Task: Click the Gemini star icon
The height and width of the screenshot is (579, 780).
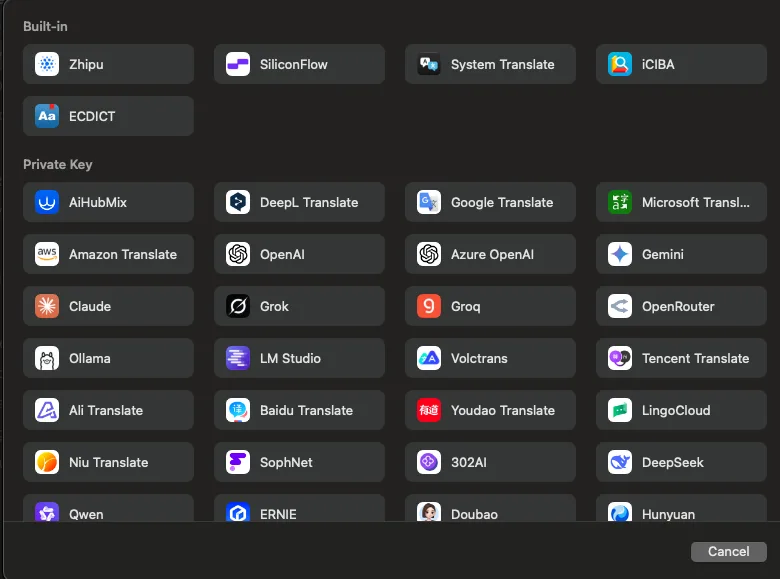Action: (x=620, y=254)
